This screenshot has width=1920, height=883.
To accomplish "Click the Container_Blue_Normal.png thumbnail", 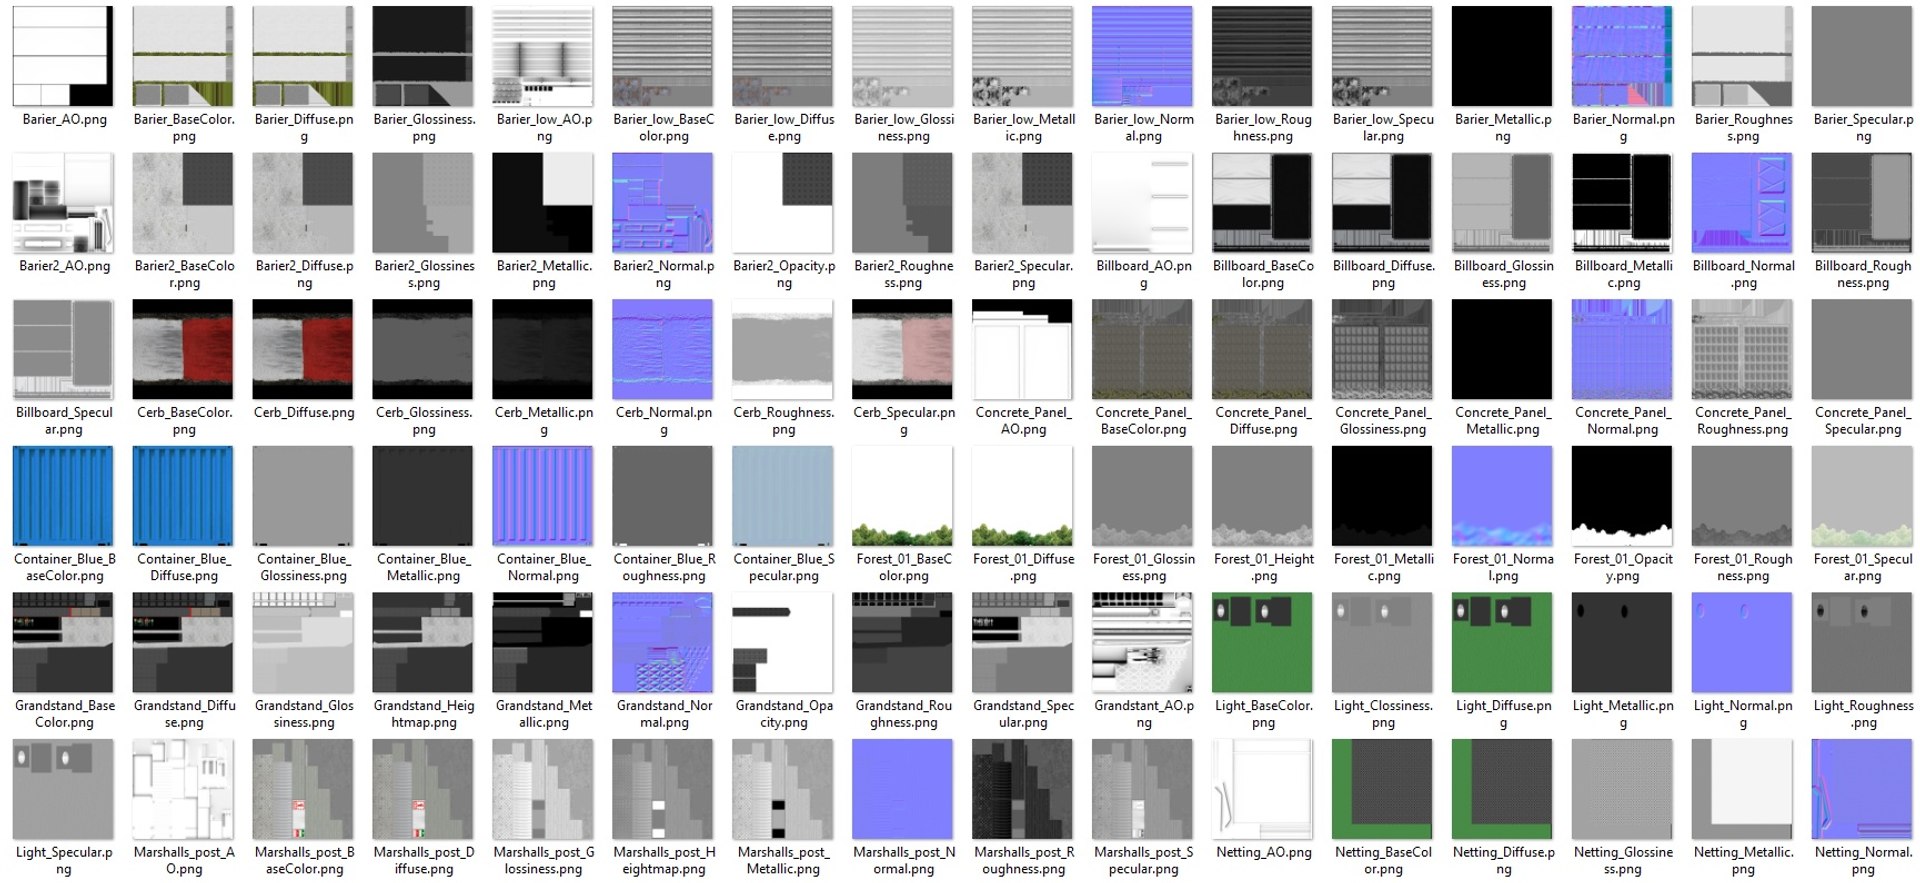I will (543, 496).
